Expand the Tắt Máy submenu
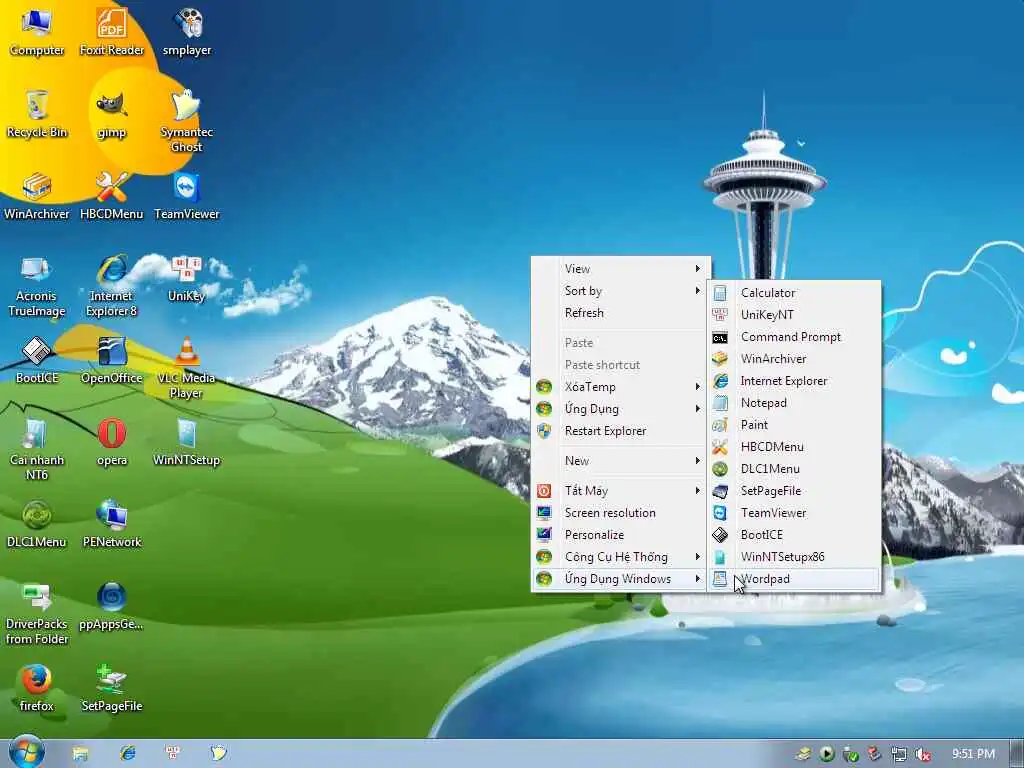Screen dimensions: 1024x768 point(620,490)
